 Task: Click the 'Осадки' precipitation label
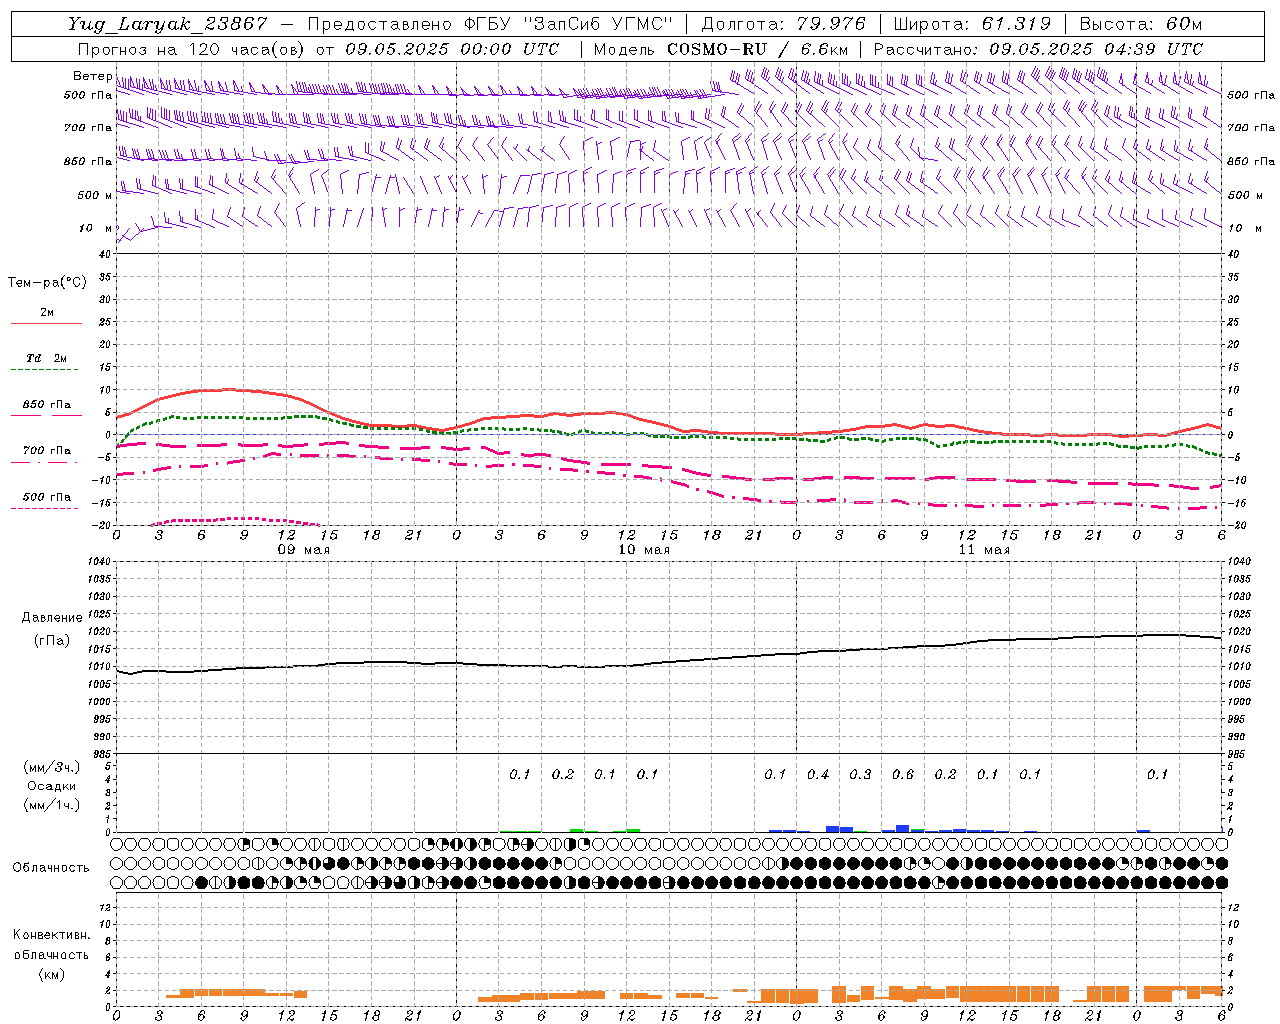(x=52, y=786)
